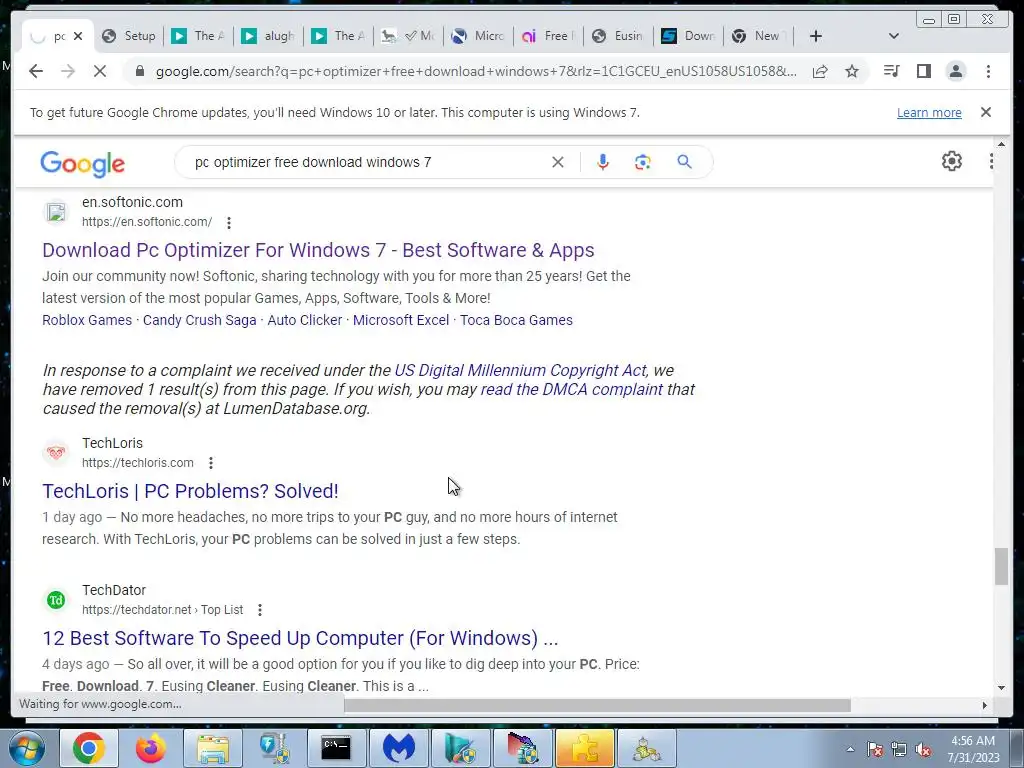The height and width of the screenshot is (768, 1024).
Task: Launch Firefox from the taskbar
Action: [x=150, y=748]
